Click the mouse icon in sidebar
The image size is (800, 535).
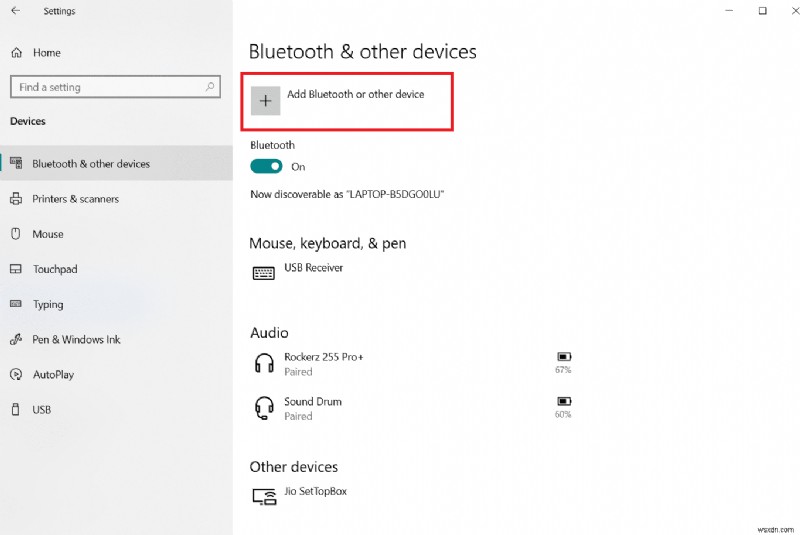pos(16,234)
